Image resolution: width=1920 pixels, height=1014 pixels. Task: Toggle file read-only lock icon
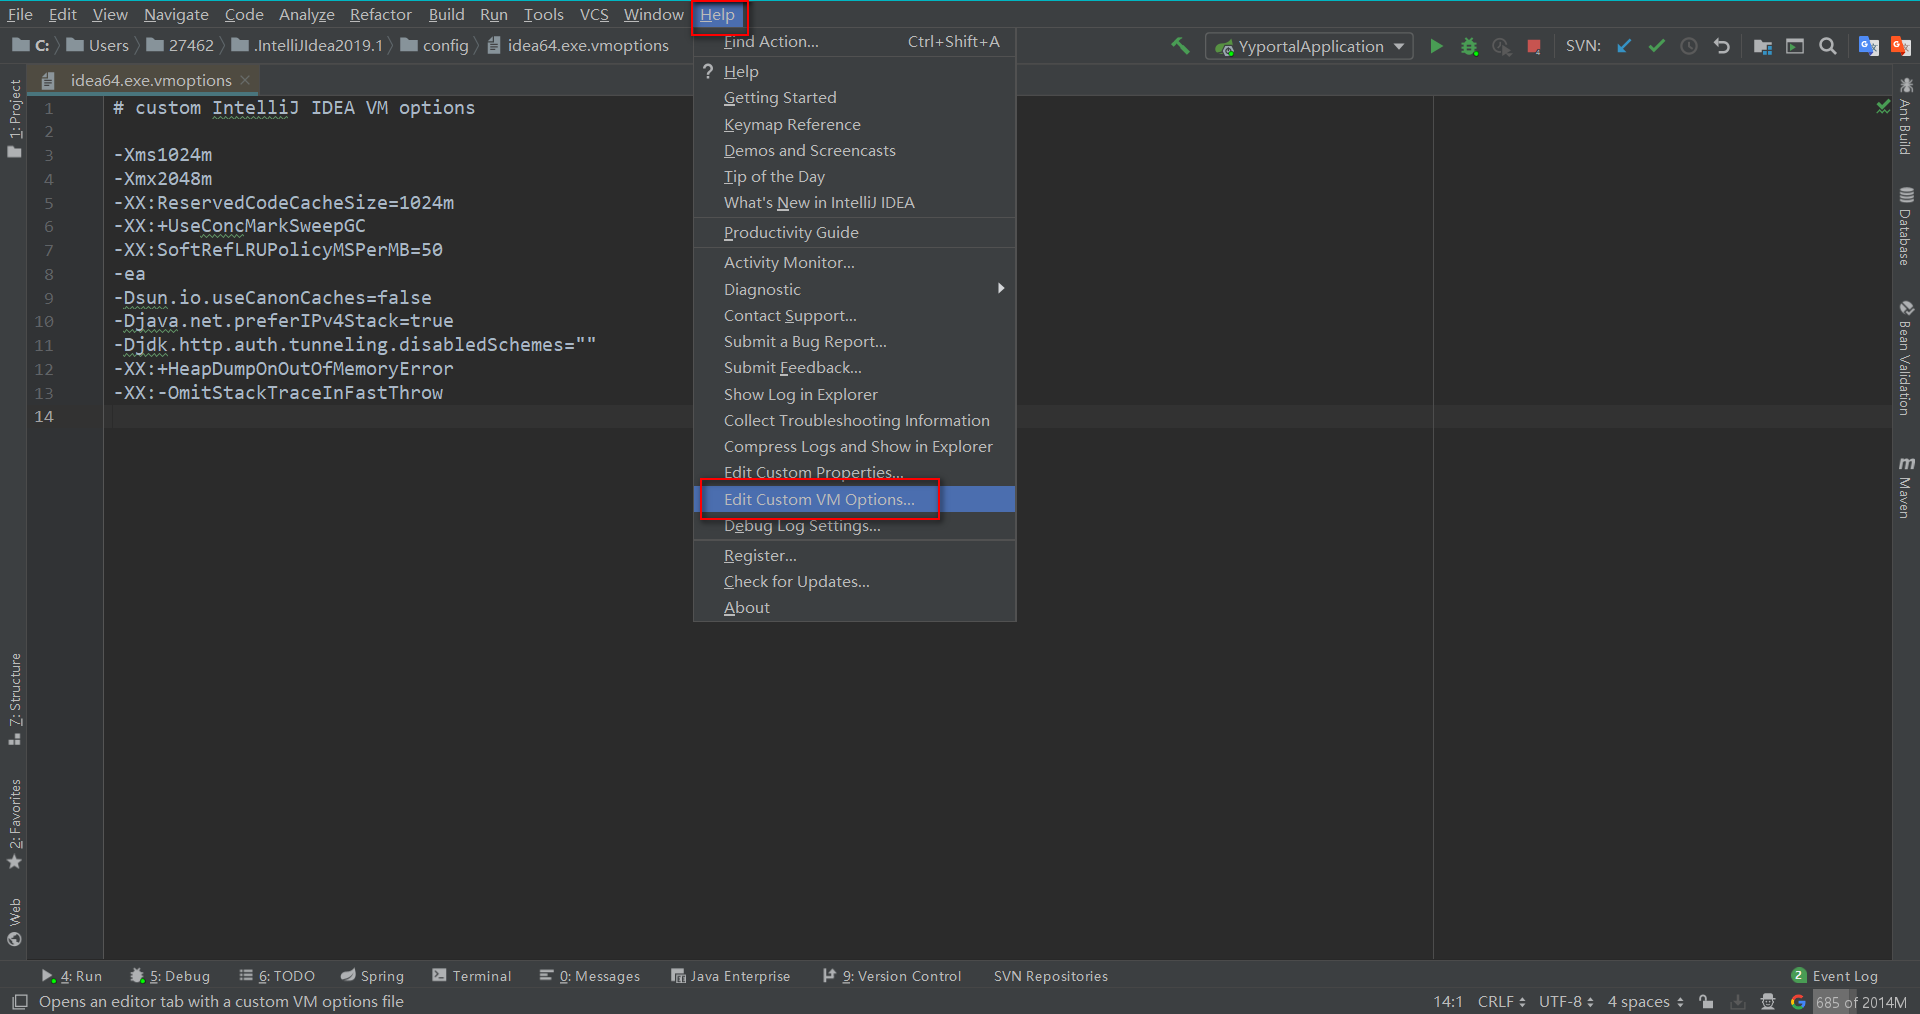coord(1706,1001)
